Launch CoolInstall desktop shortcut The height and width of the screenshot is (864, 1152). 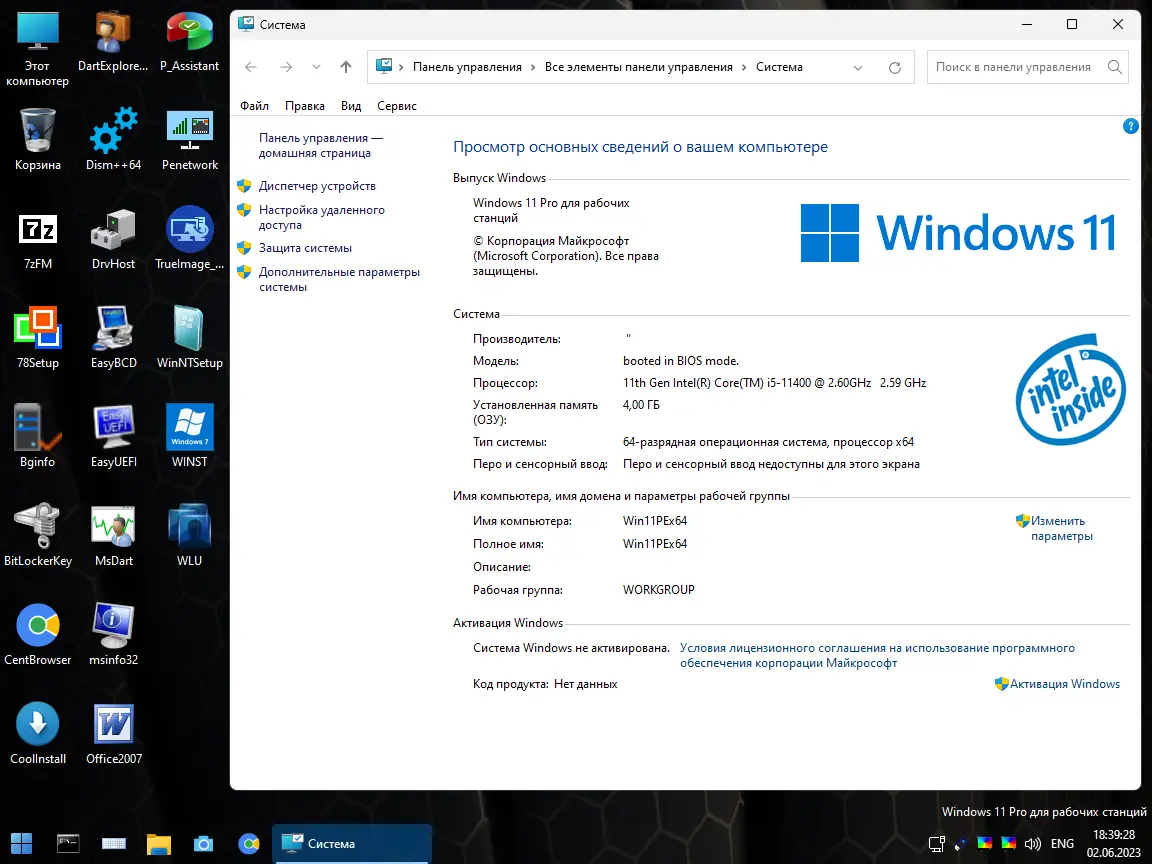tap(37, 734)
